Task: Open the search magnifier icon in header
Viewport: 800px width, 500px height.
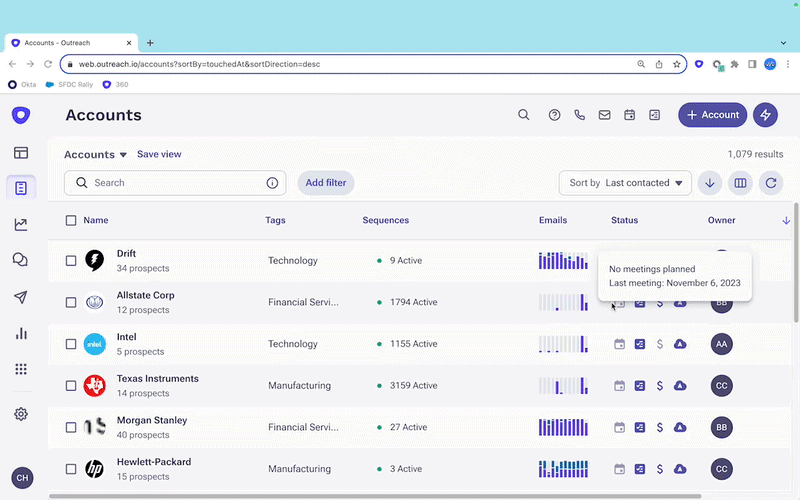Action: 523,115
